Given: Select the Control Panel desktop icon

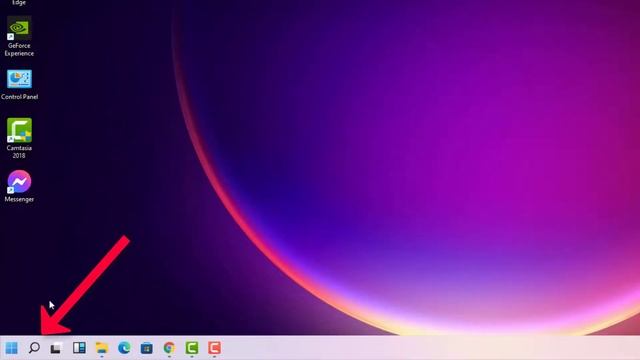Looking at the screenshot, I should tap(19, 85).
